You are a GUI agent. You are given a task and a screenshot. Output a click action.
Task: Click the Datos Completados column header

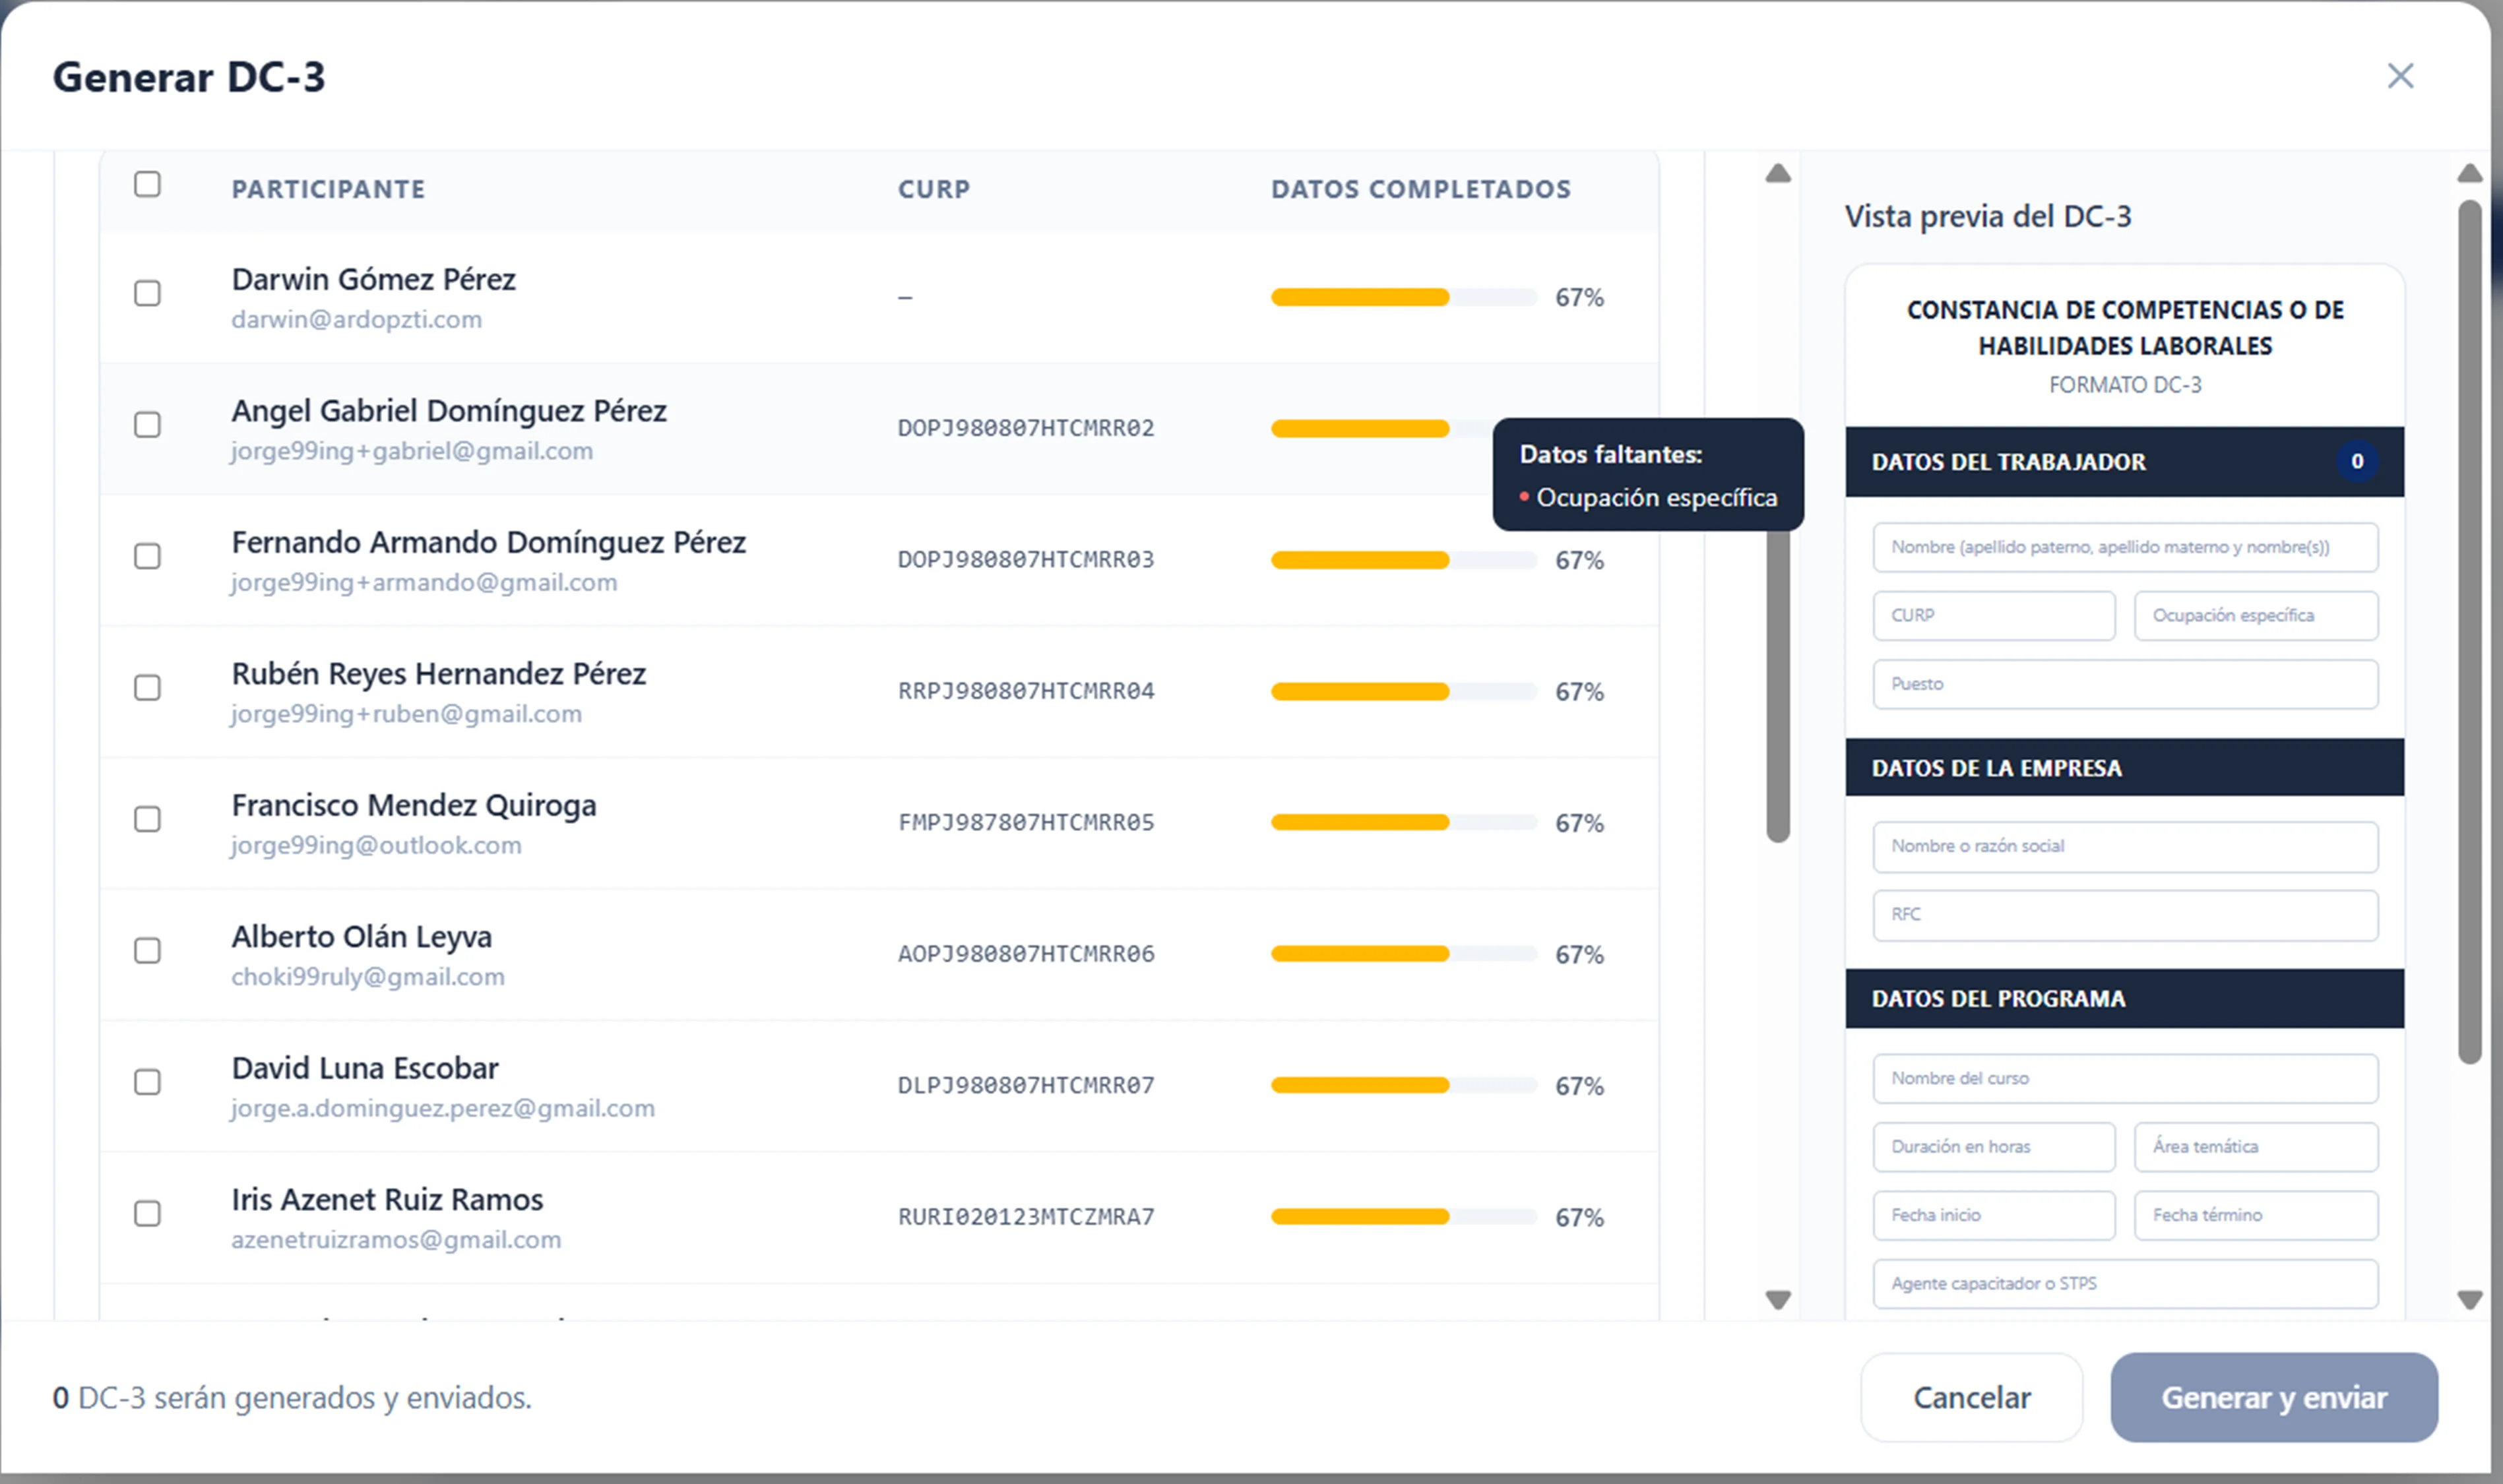(1421, 189)
